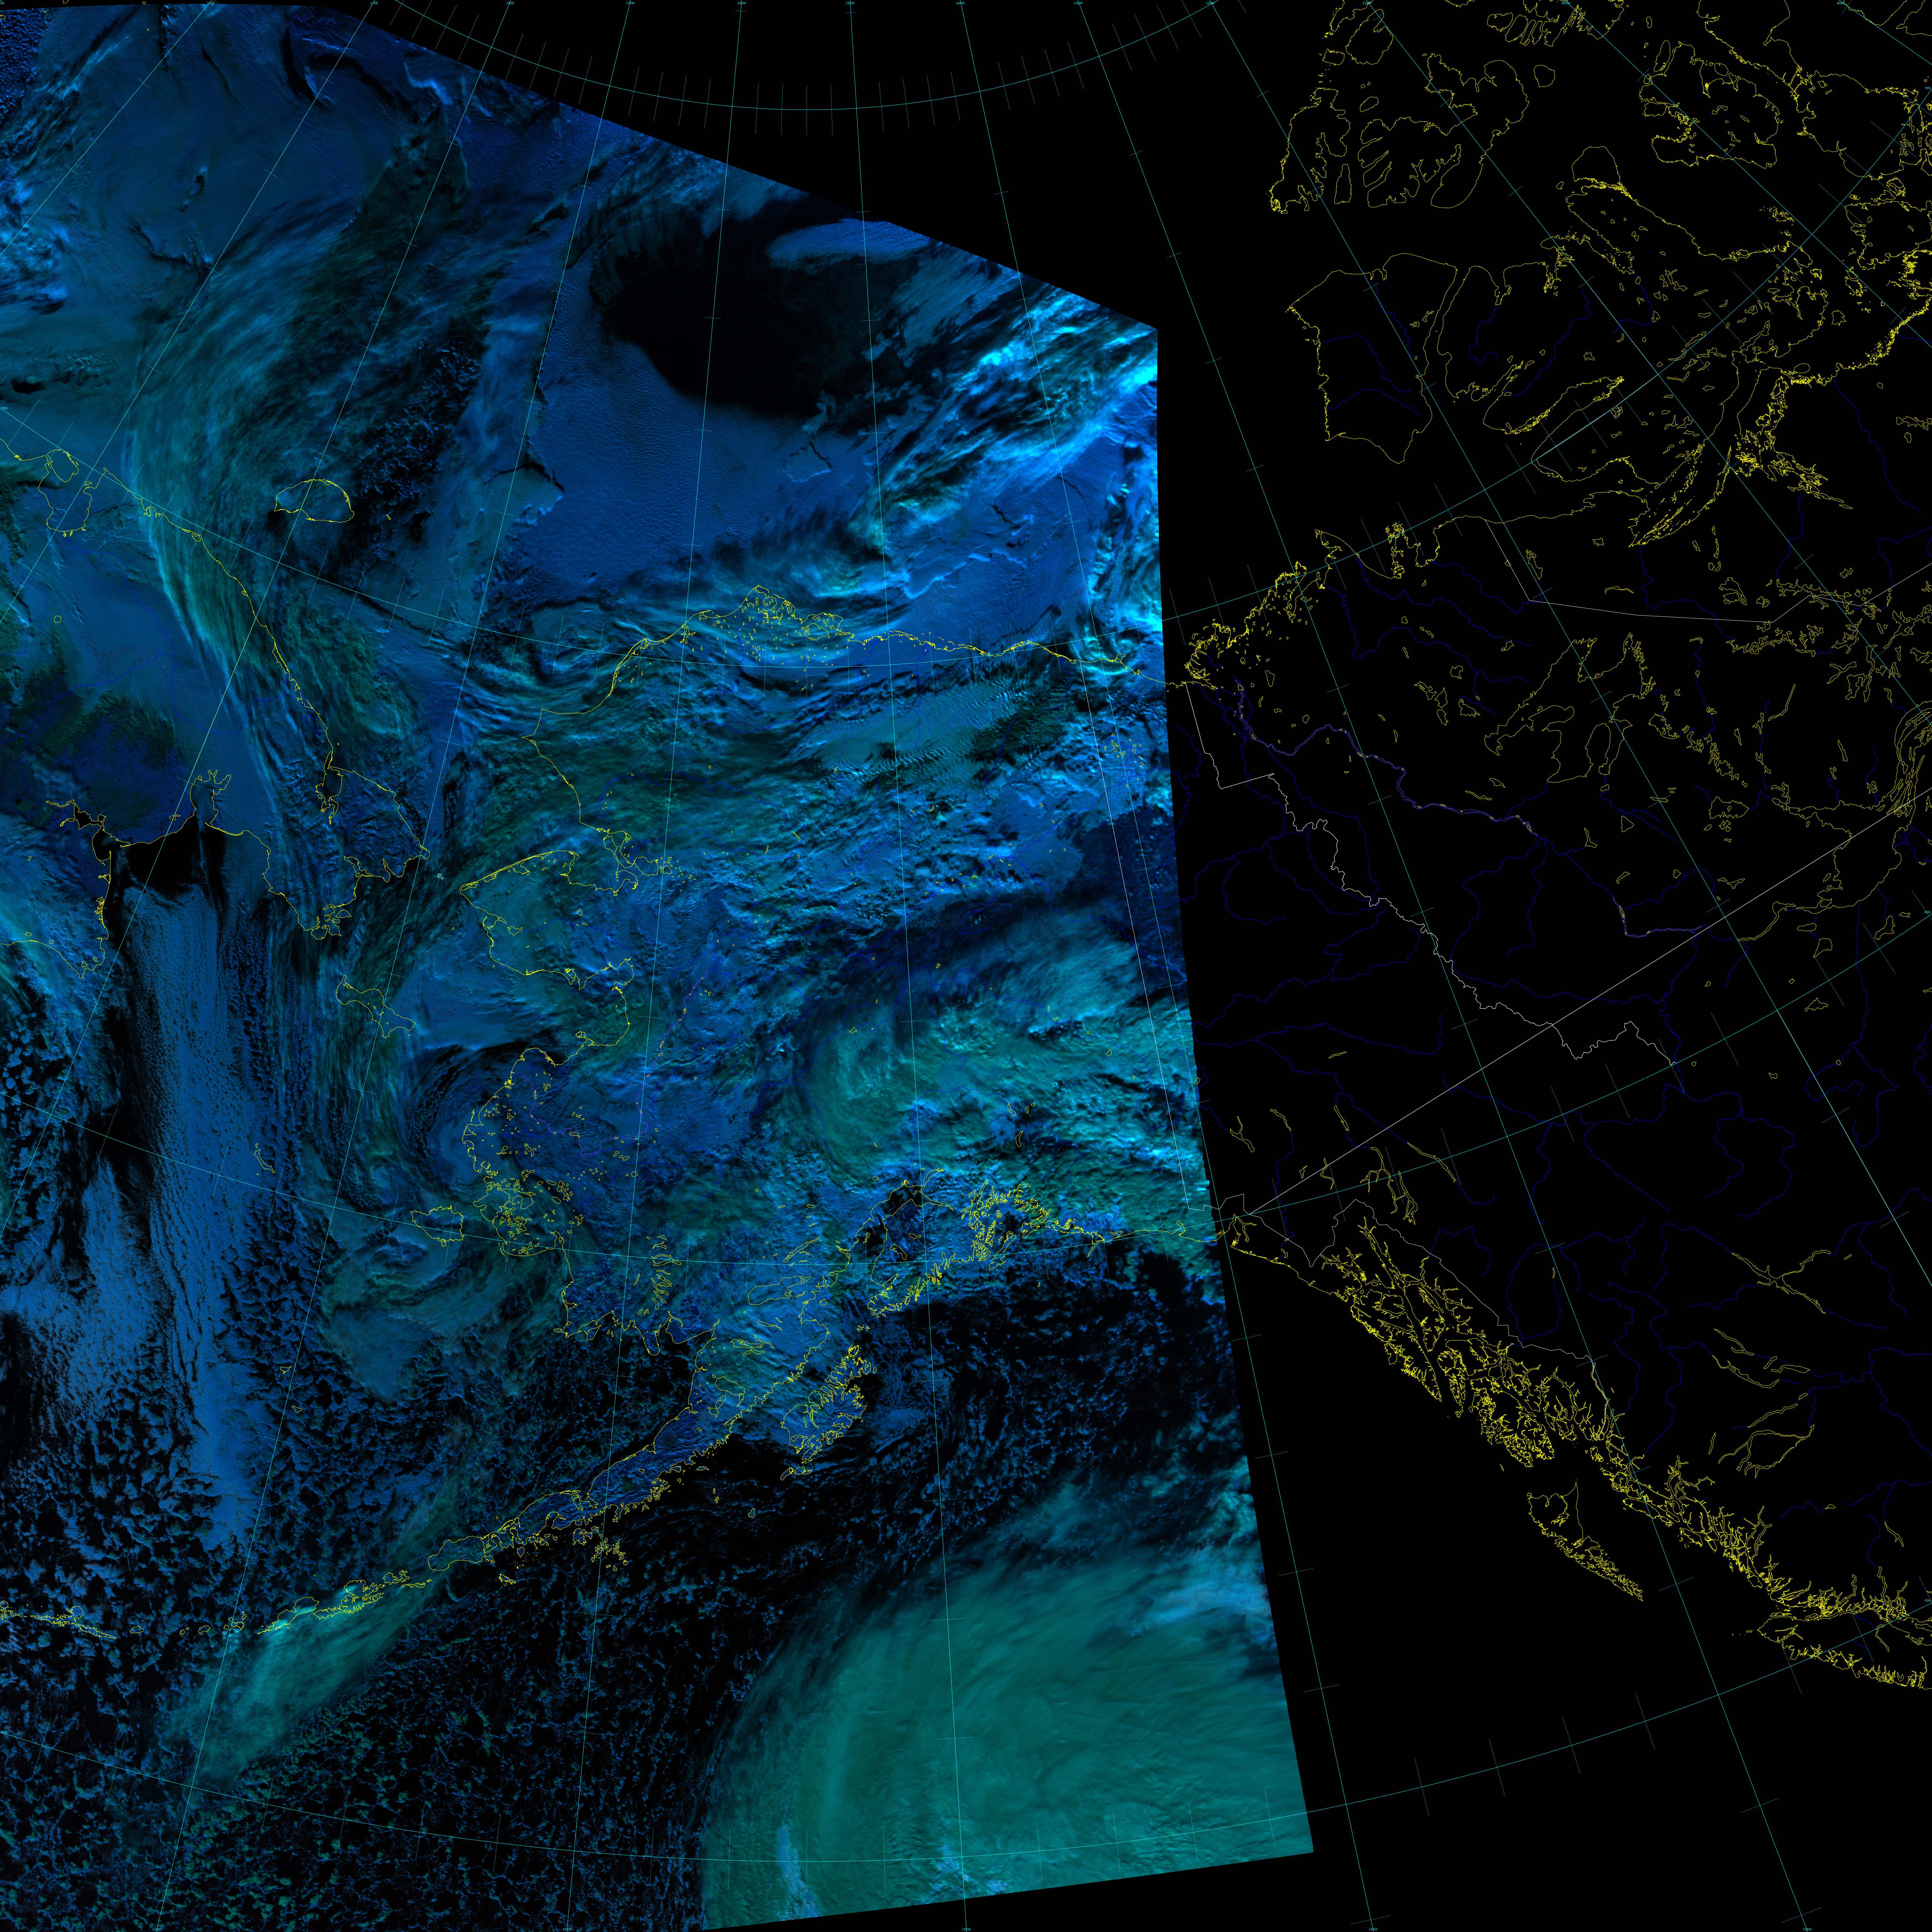Click the 180E longitude label
1932x1932 pixels.
[510, 3]
